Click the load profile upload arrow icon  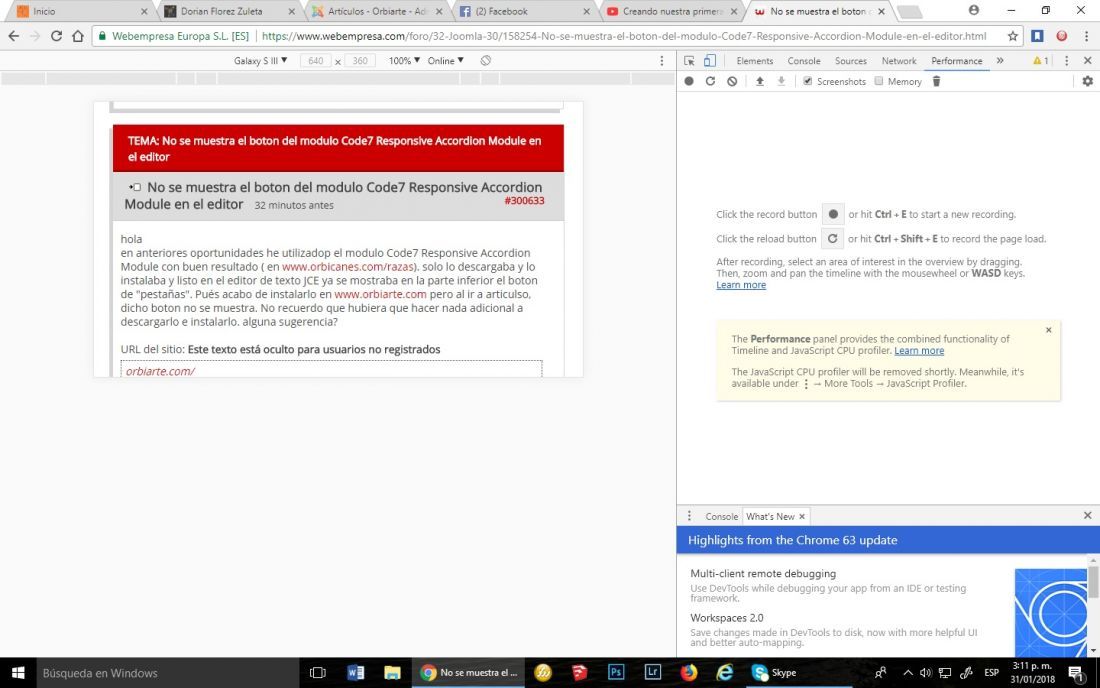tap(759, 81)
